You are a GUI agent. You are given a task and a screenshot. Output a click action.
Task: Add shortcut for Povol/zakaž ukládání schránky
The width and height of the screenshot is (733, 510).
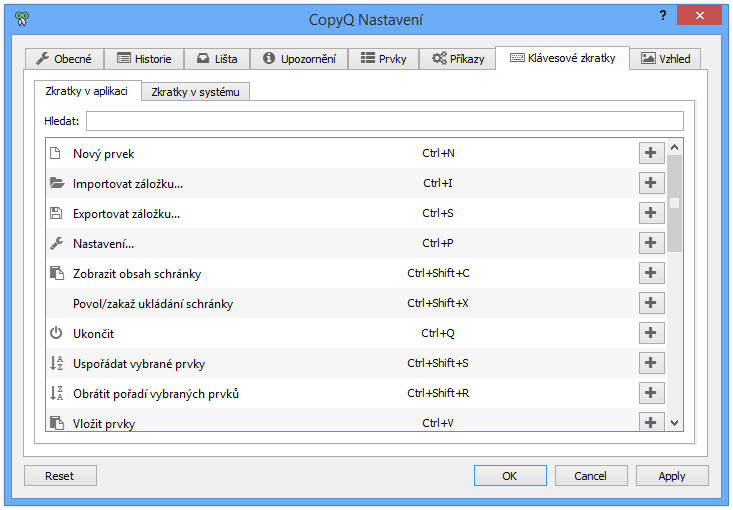(651, 302)
